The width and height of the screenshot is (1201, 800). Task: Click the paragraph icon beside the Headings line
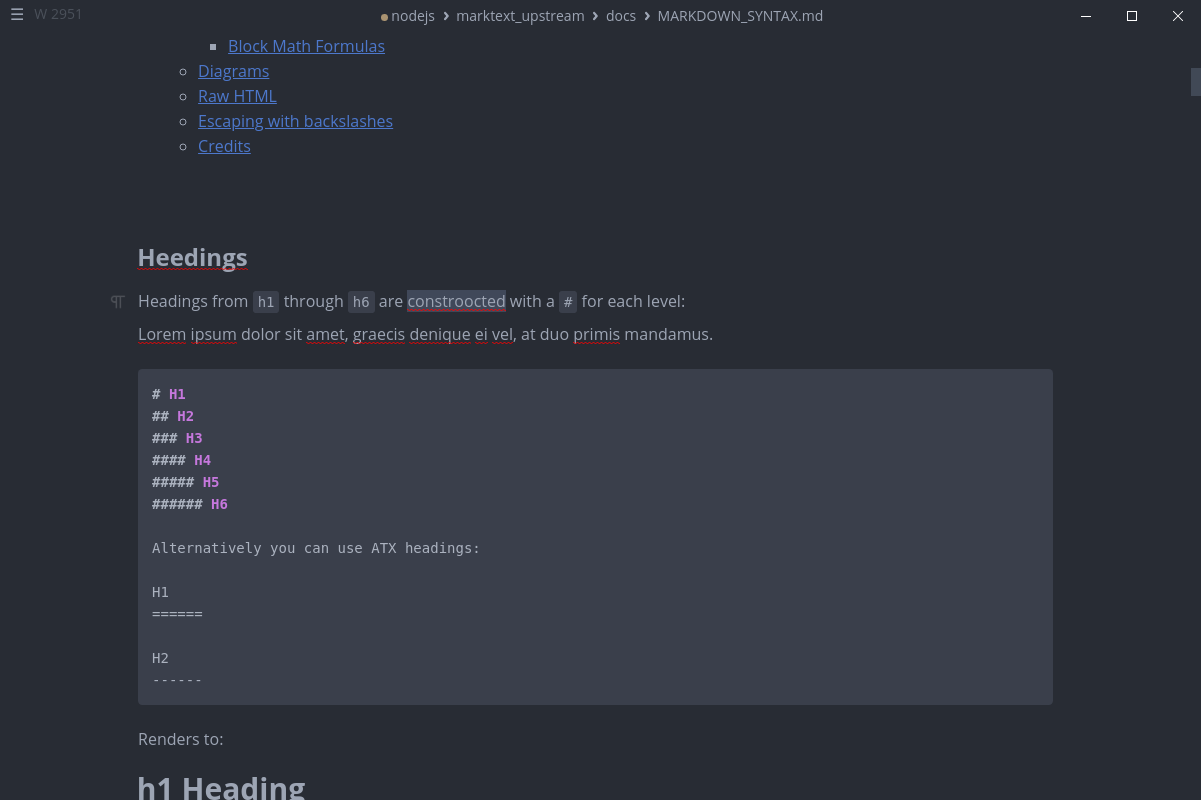click(x=118, y=302)
